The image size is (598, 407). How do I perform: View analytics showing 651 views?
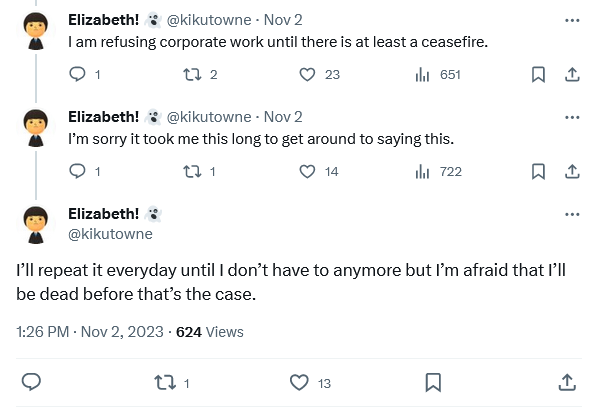click(x=423, y=74)
